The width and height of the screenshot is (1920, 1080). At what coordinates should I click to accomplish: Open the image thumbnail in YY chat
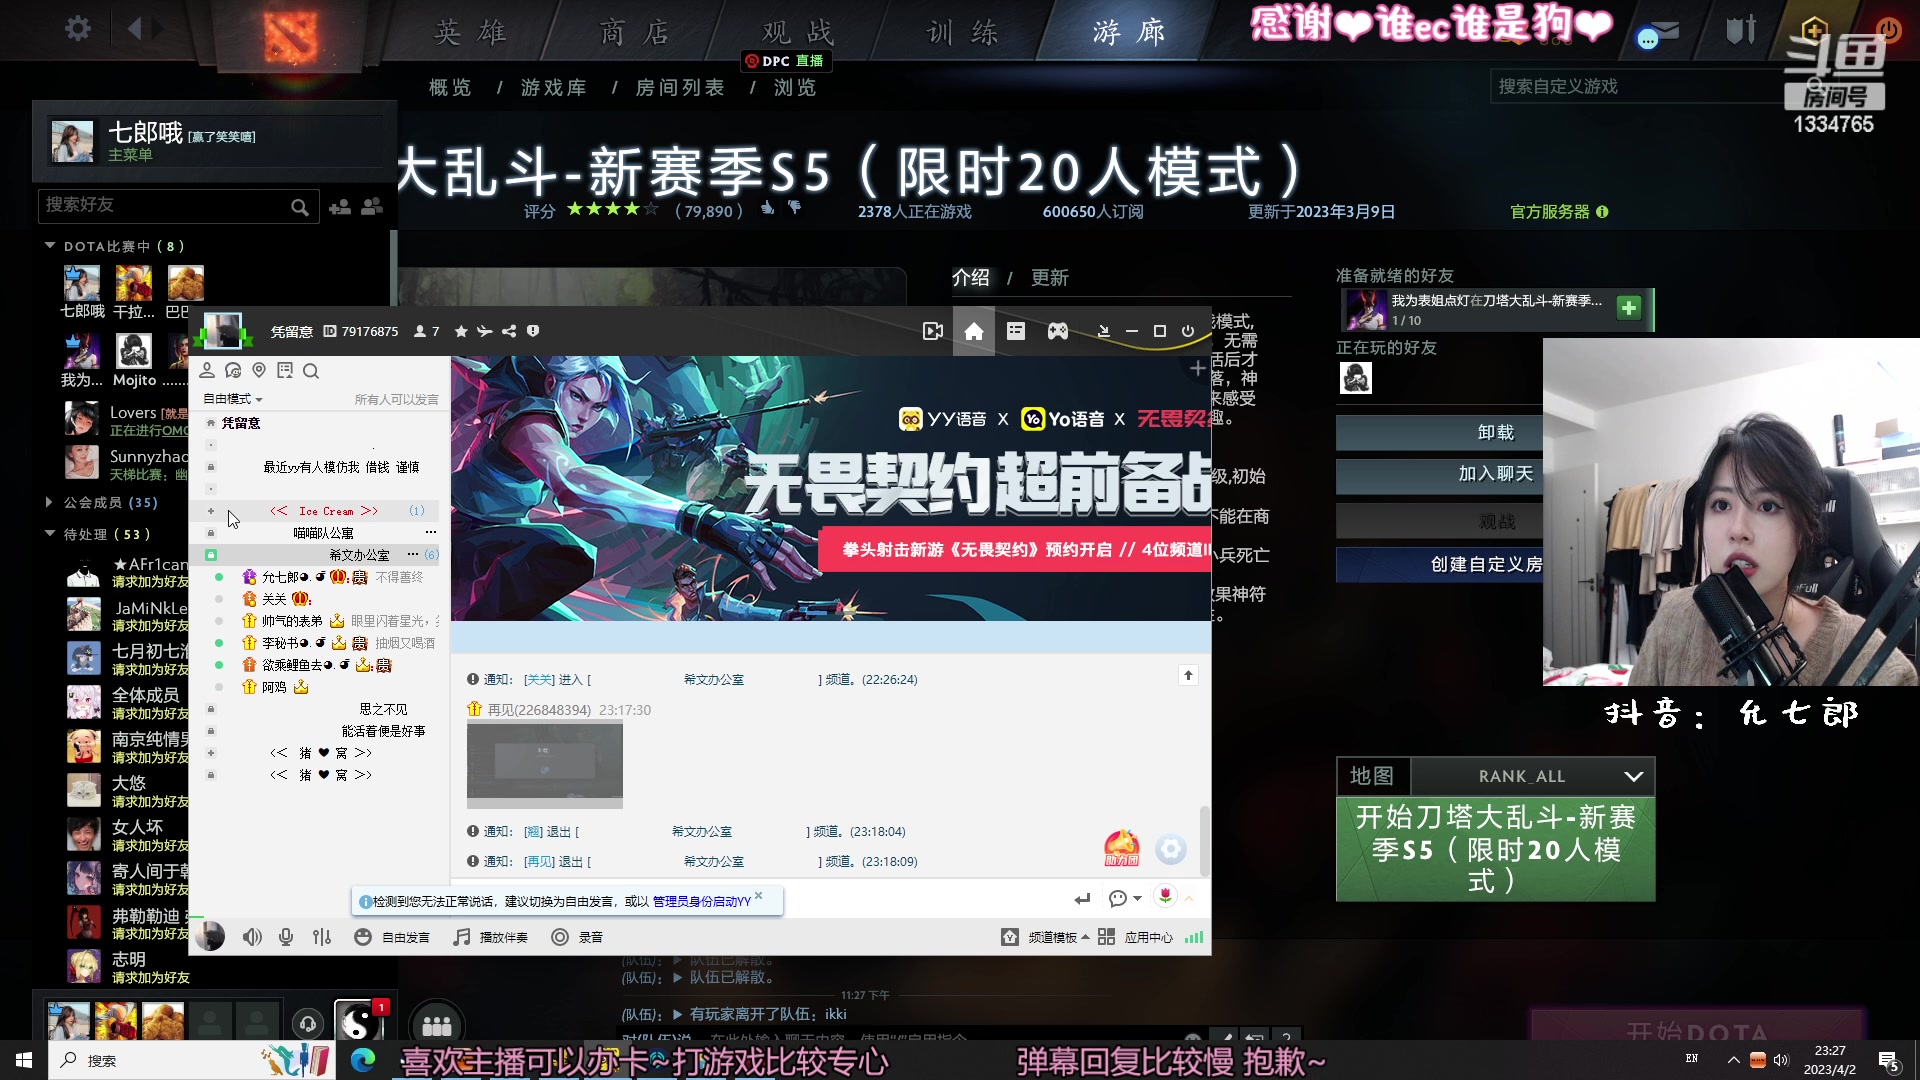[x=544, y=765]
